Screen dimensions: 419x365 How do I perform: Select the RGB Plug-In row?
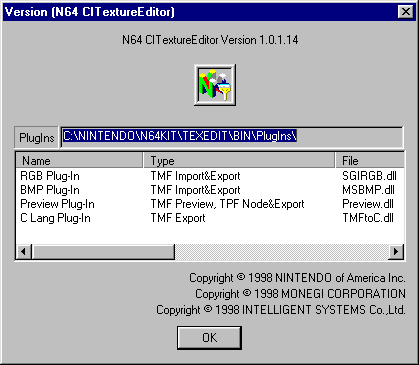(210, 176)
